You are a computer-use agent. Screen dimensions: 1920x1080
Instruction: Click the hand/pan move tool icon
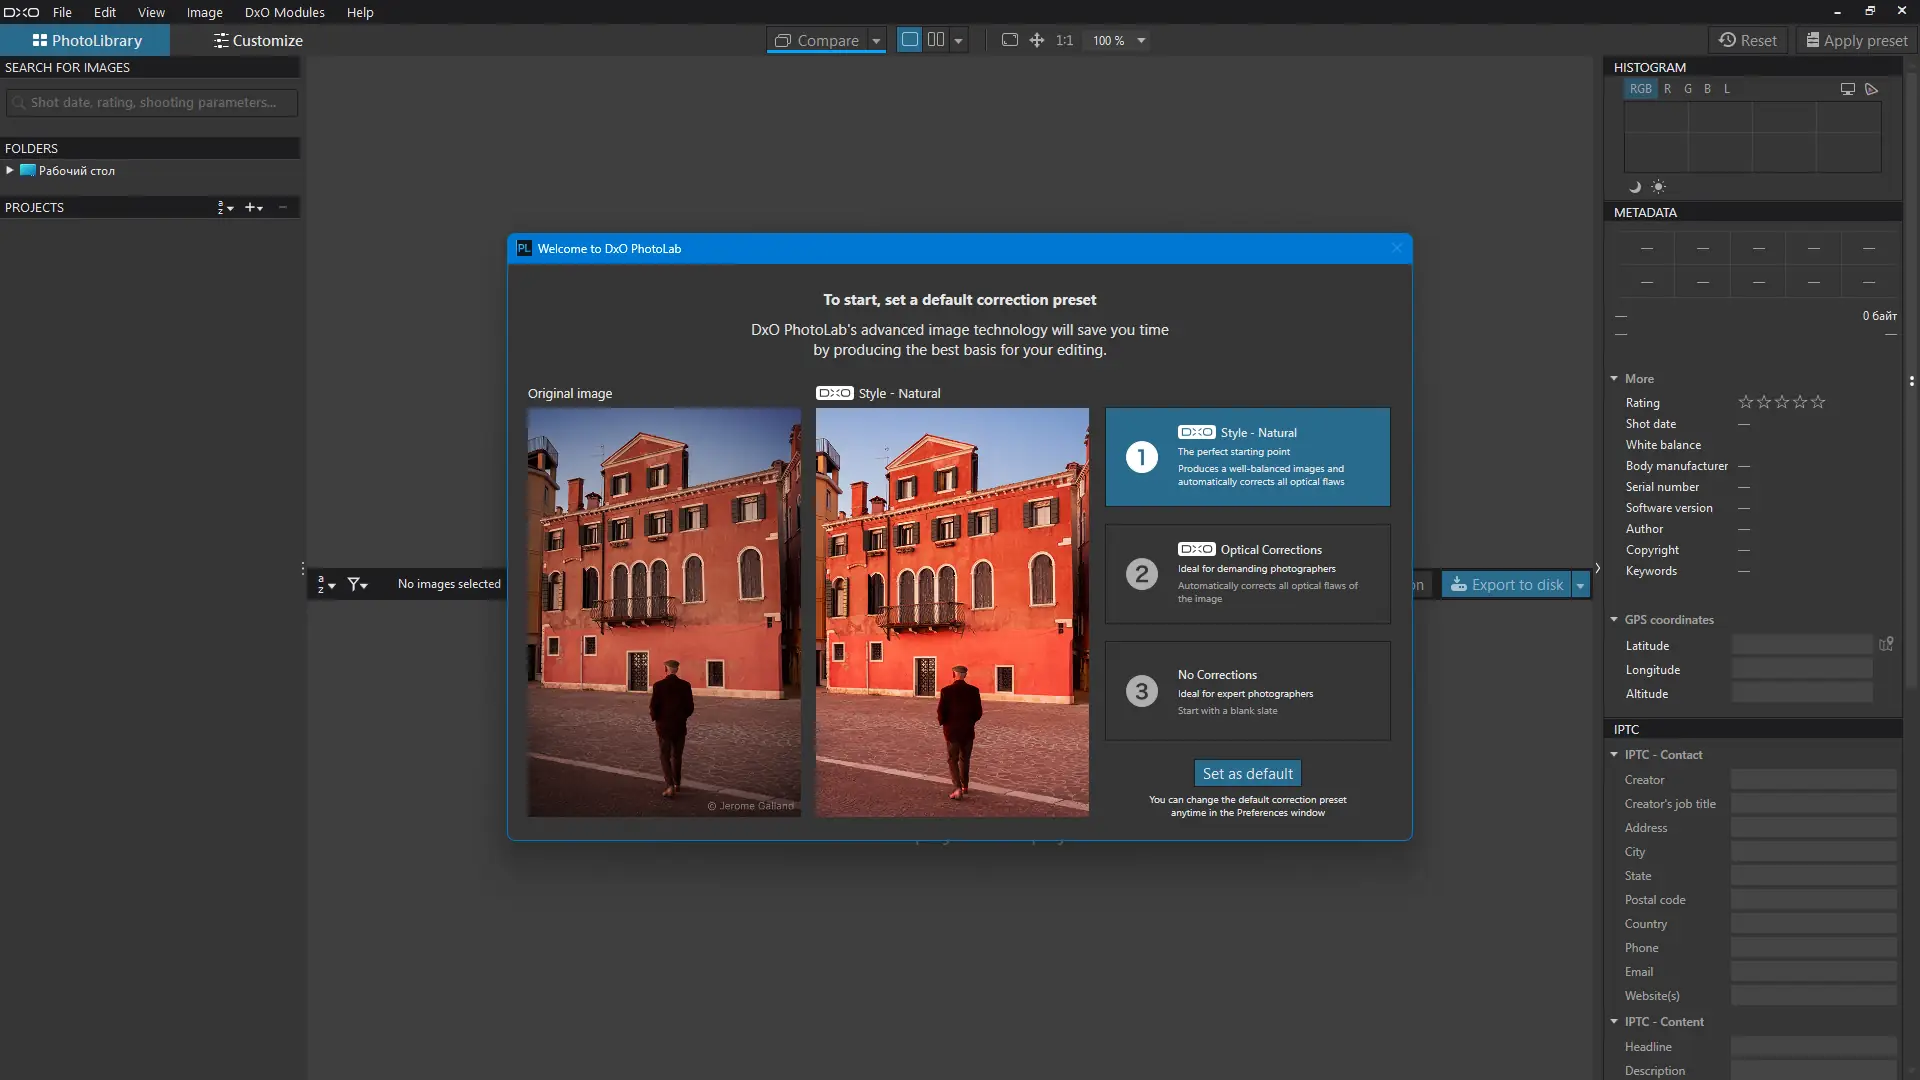[1037, 40]
